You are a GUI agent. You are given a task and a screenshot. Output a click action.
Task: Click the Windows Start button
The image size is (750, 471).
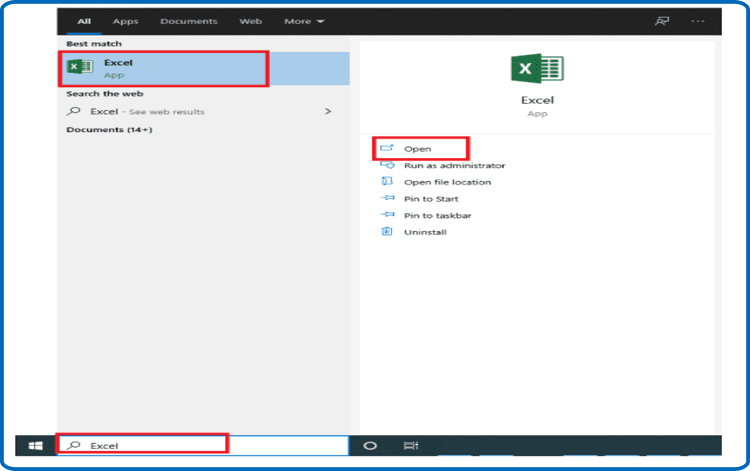click(35, 445)
